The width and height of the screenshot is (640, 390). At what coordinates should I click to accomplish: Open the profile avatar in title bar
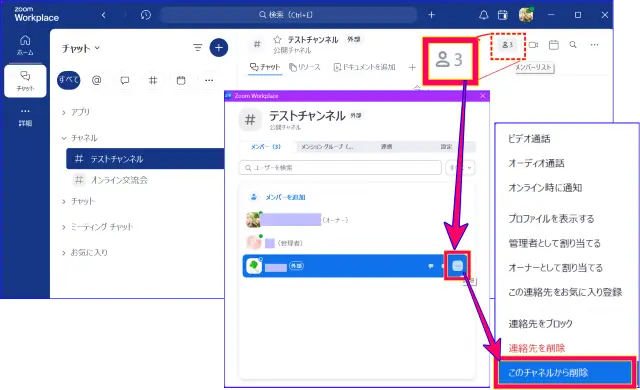526,15
